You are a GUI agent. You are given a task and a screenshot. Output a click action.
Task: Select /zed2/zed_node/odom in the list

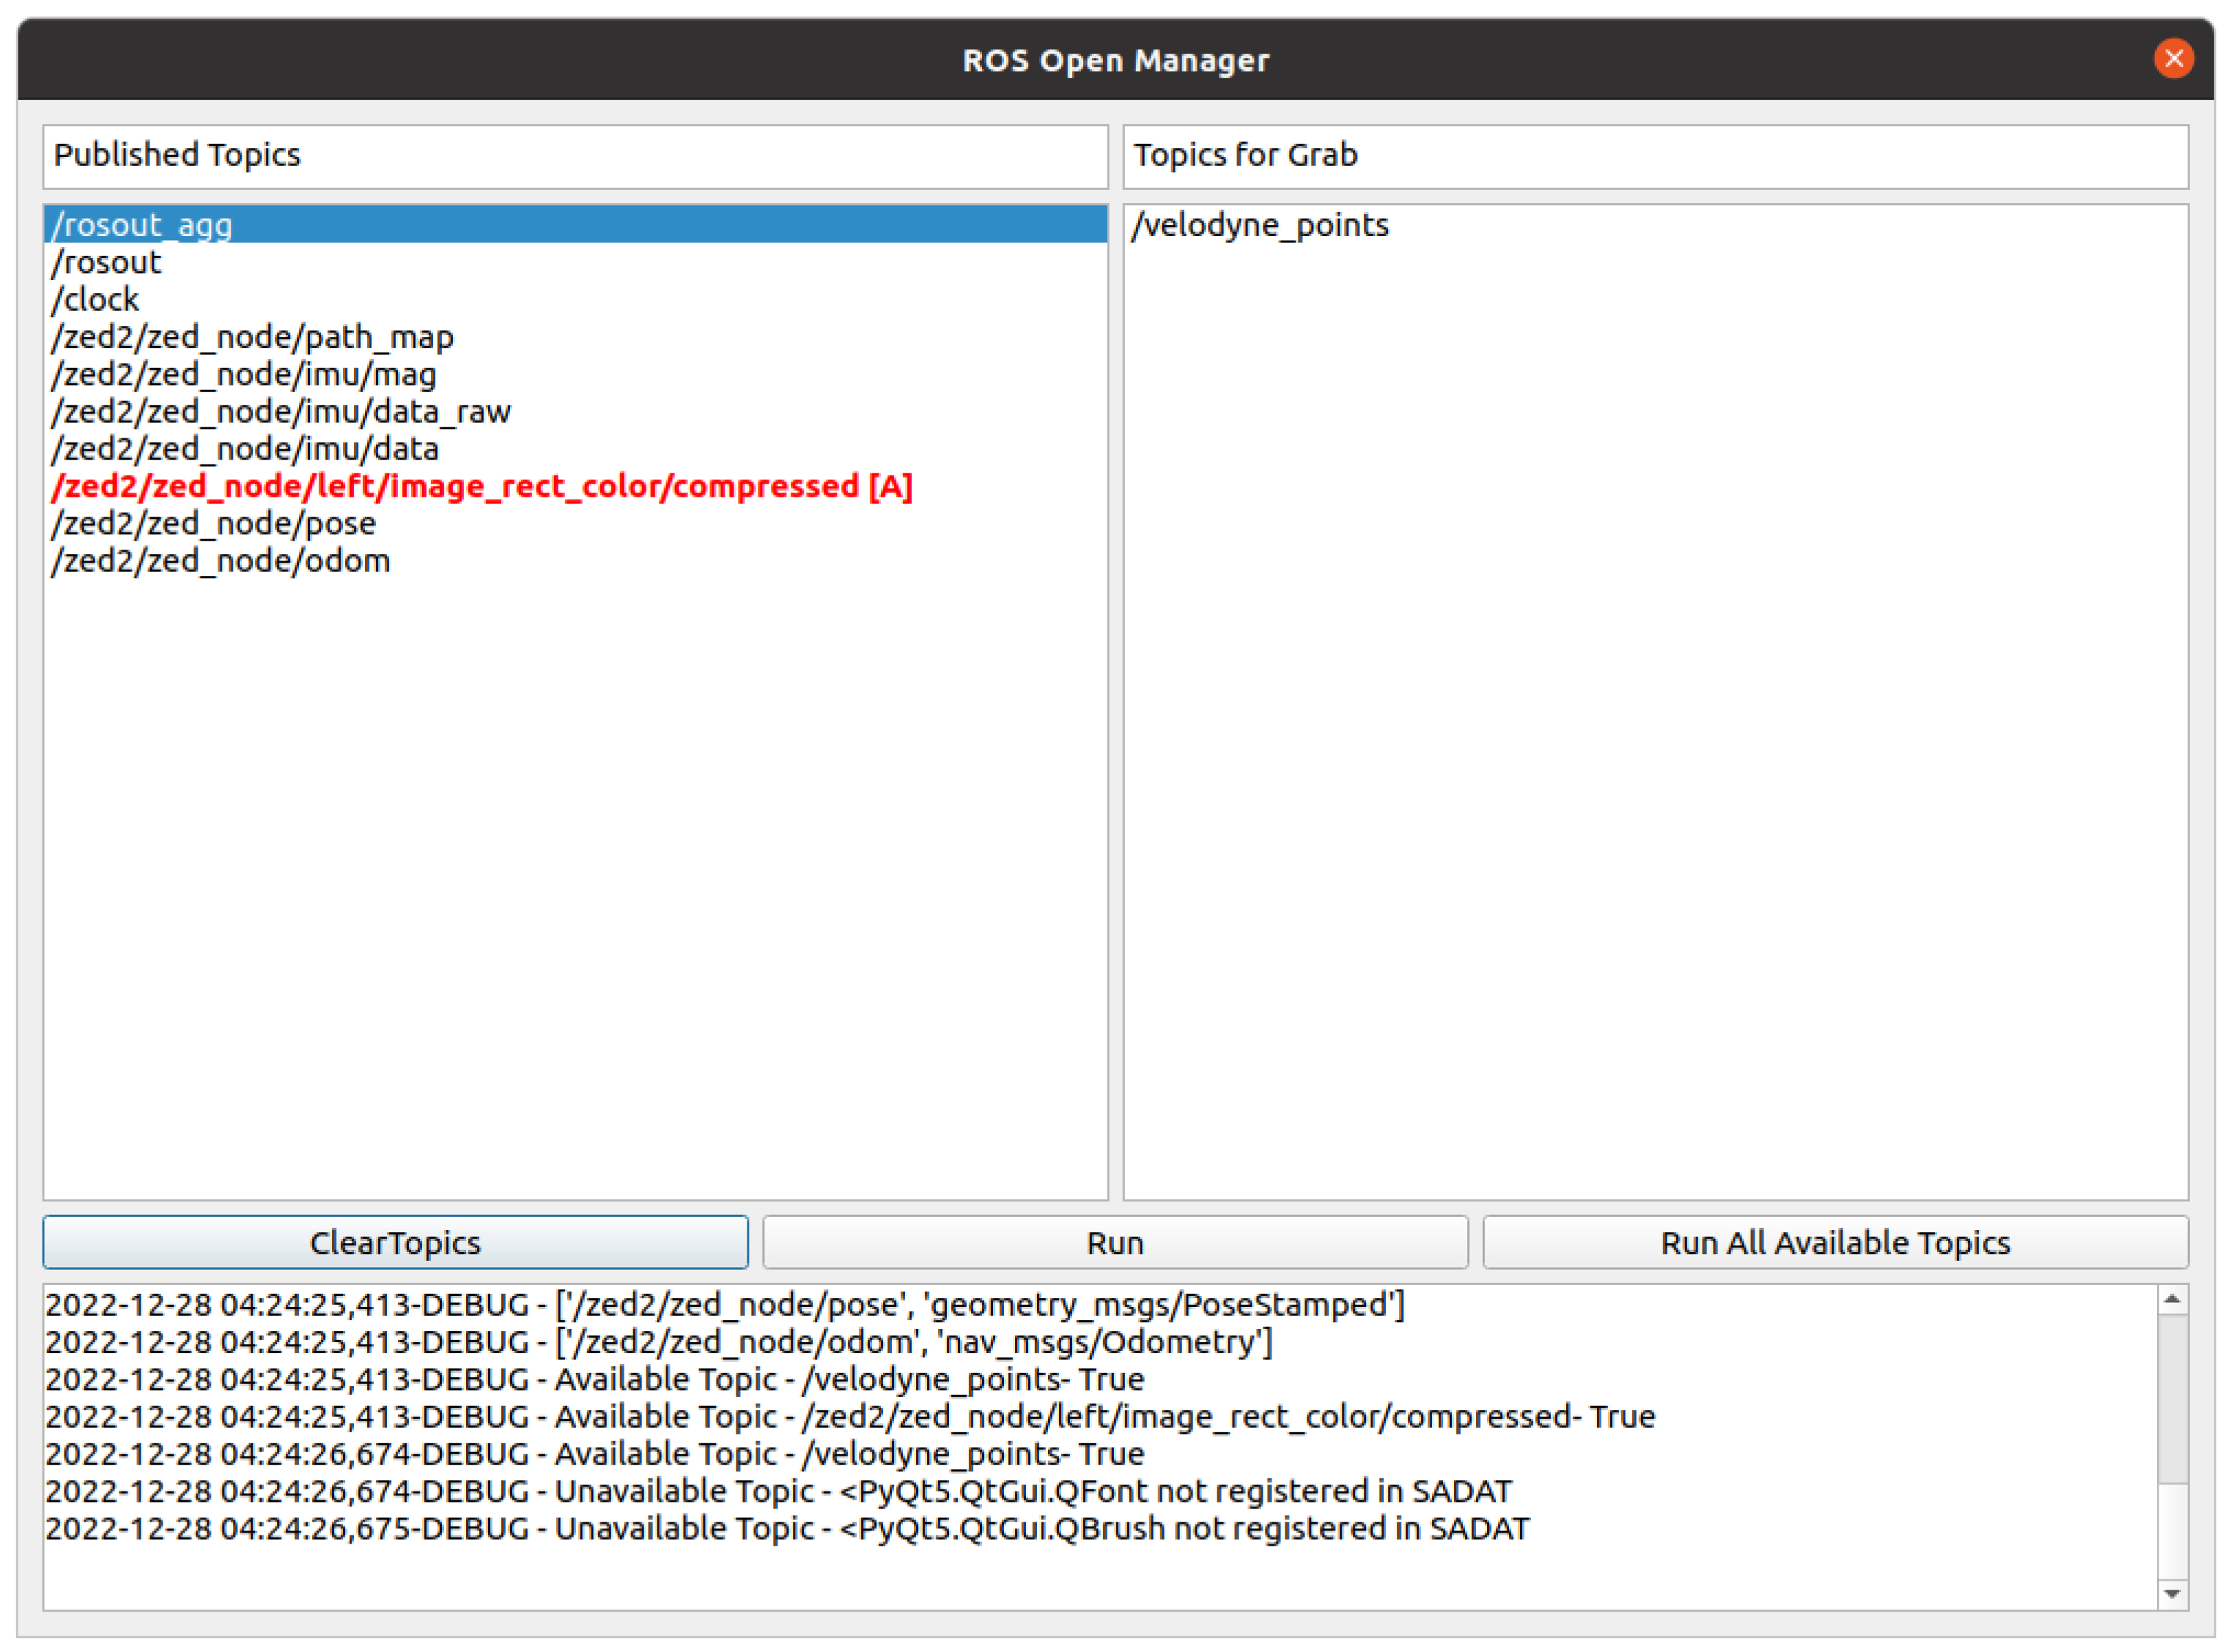(221, 561)
